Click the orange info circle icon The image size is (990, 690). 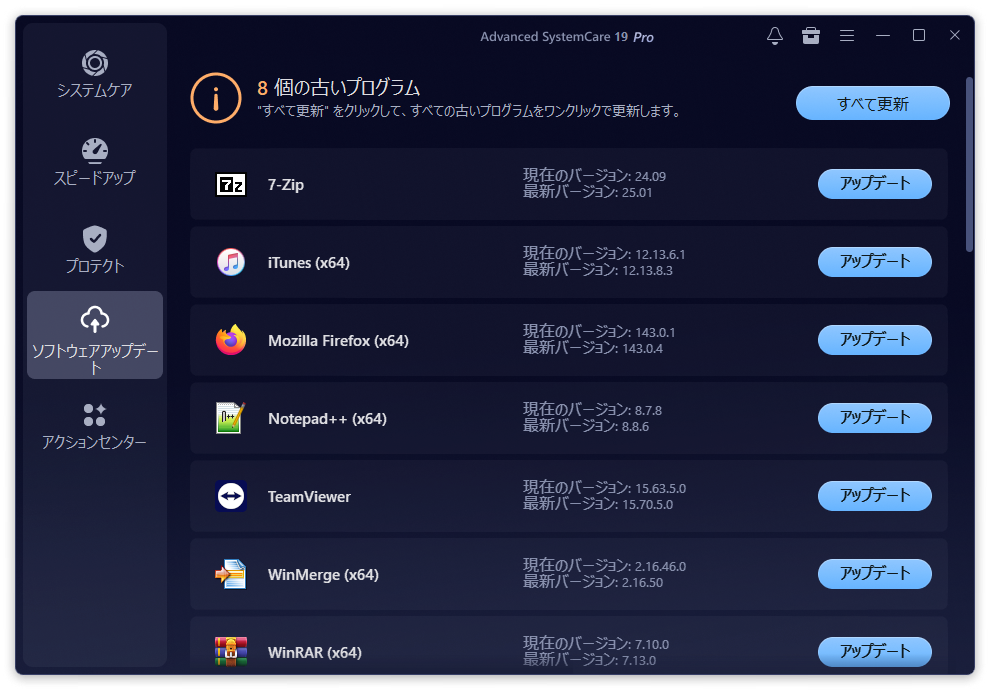click(x=216, y=98)
